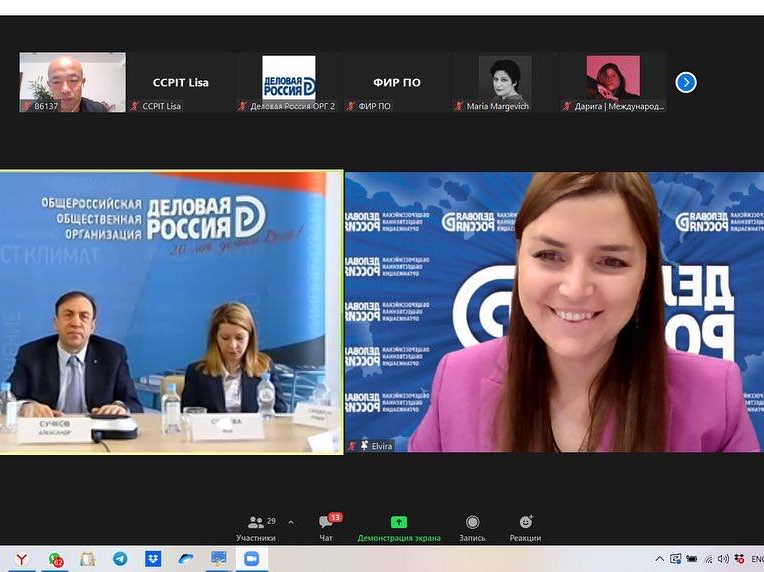This screenshot has height=572, width=764.
Task: Open the volume control in system tray
Action: tap(724, 559)
